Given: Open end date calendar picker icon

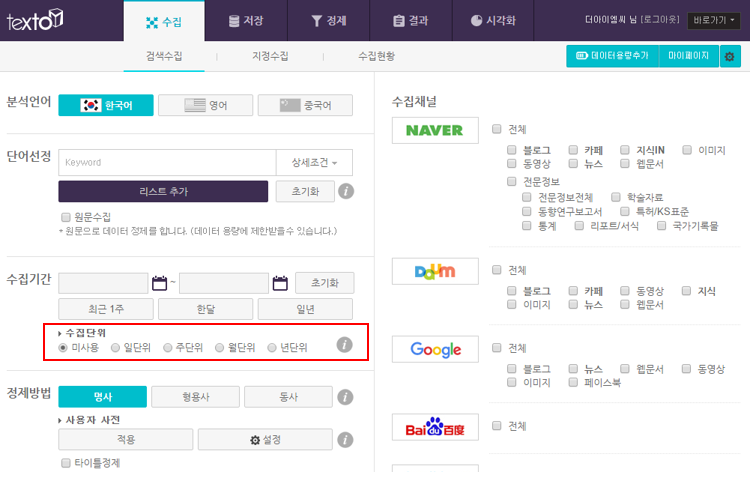Looking at the screenshot, I should pos(280,283).
